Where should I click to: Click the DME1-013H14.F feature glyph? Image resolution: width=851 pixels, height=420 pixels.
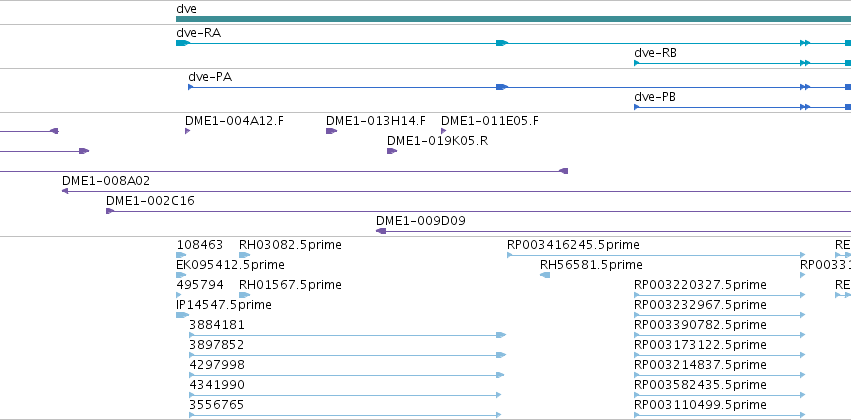click(331, 131)
